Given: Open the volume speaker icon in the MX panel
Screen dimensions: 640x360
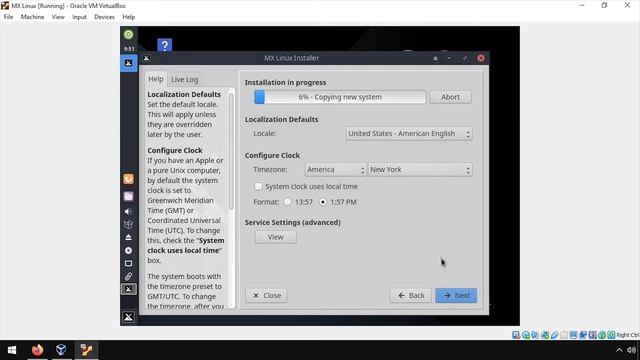Looking at the screenshot, I should 128,211.
